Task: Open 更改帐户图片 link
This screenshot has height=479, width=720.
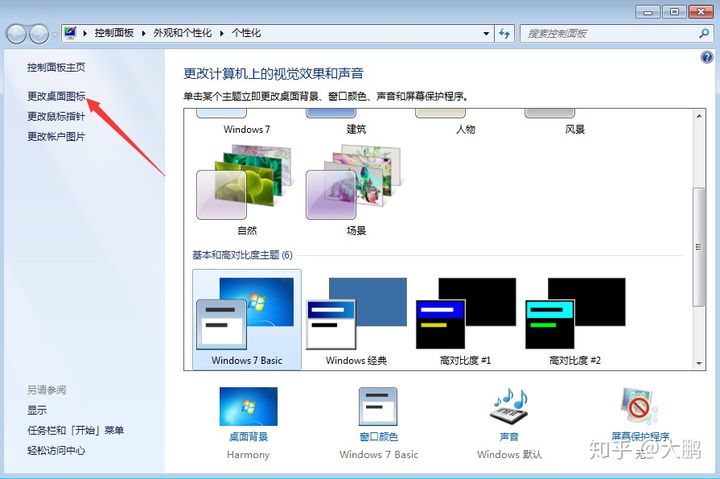Action: [56, 136]
